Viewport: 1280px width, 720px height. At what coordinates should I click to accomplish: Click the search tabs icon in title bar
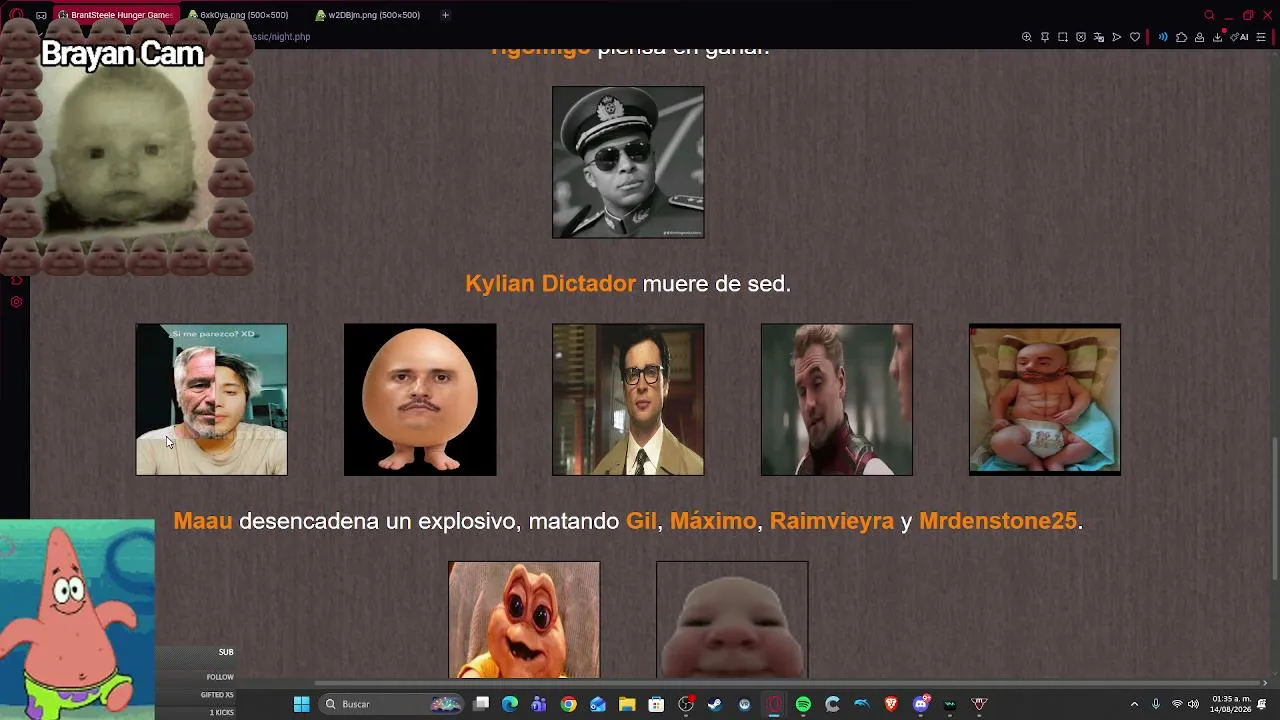pyautogui.click(x=1209, y=15)
